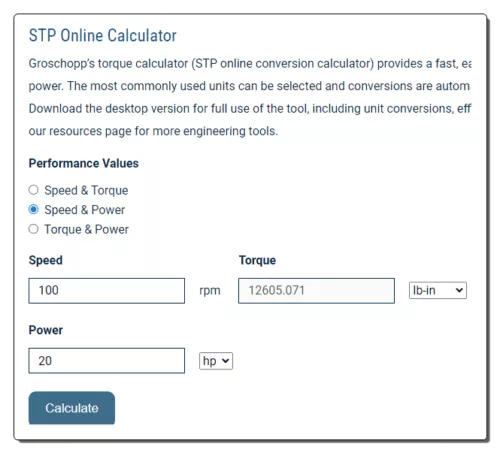Screen dimensions: 500x453
Task: Click the rpm unit text
Action: pyautogui.click(x=210, y=291)
